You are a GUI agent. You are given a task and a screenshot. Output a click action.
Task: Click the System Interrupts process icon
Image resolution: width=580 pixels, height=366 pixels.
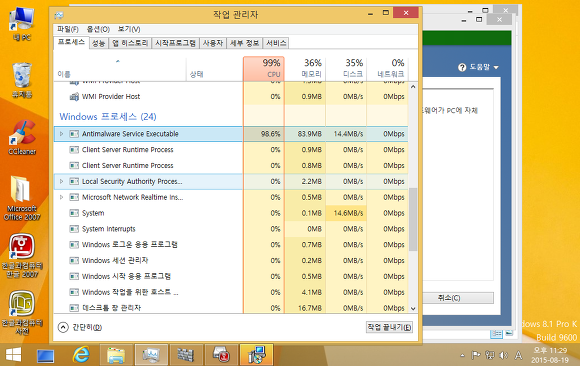74,229
